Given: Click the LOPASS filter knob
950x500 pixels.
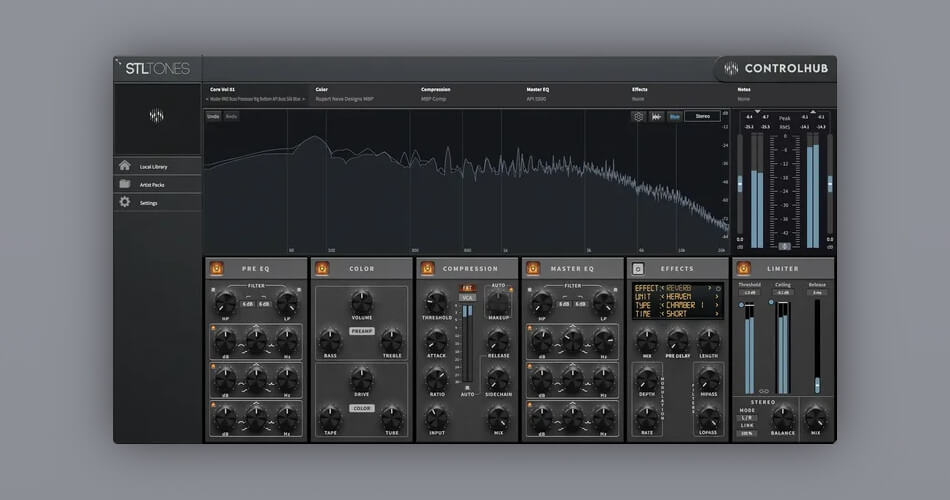Looking at the screenshot, I should click(x=708, y=418).
